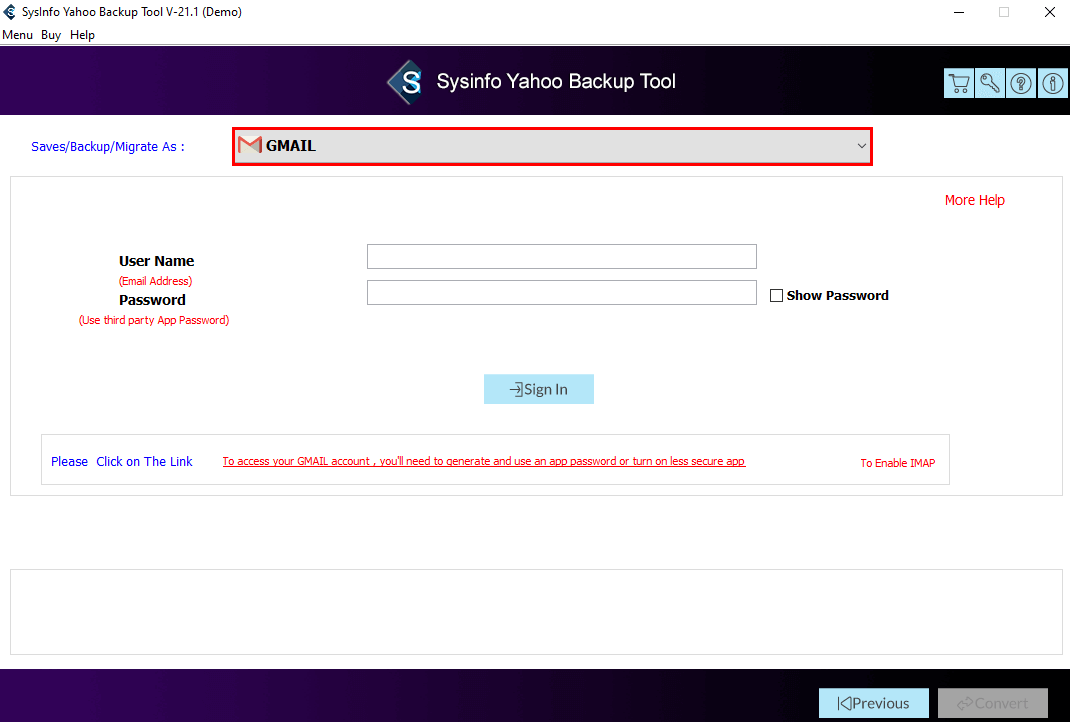Click the Saves/Backup/Migrate As label
Image resolution: width=1070 pixels, height=722 pixels.
[108, 147]
